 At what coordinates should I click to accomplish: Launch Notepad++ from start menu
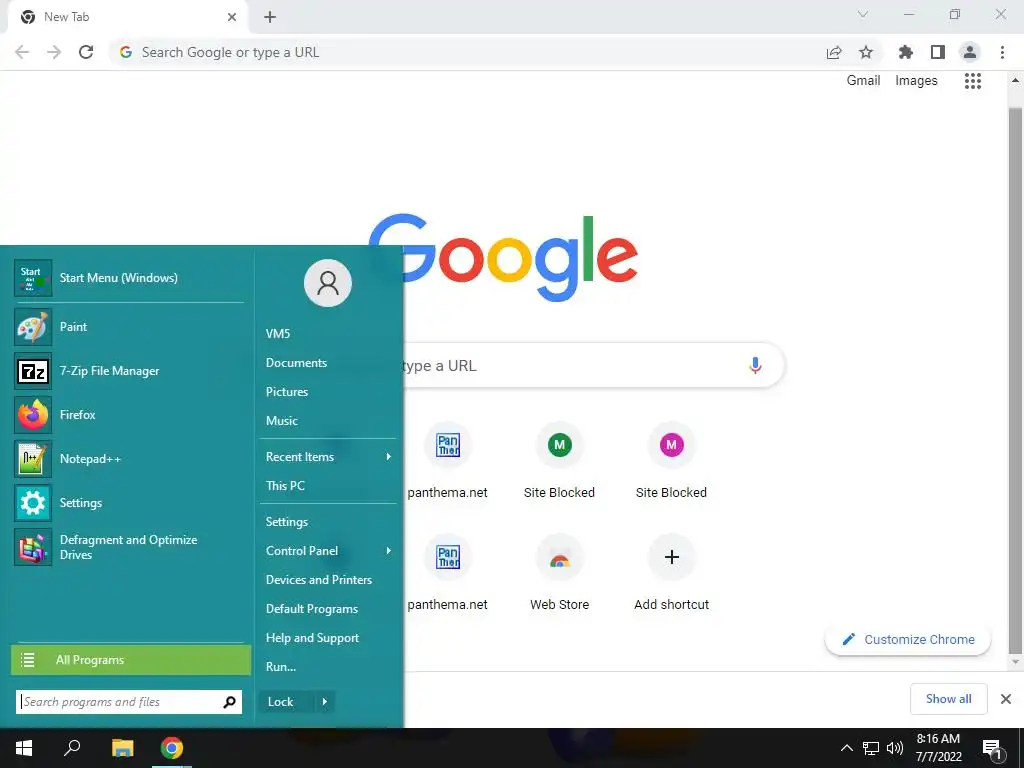129,458
